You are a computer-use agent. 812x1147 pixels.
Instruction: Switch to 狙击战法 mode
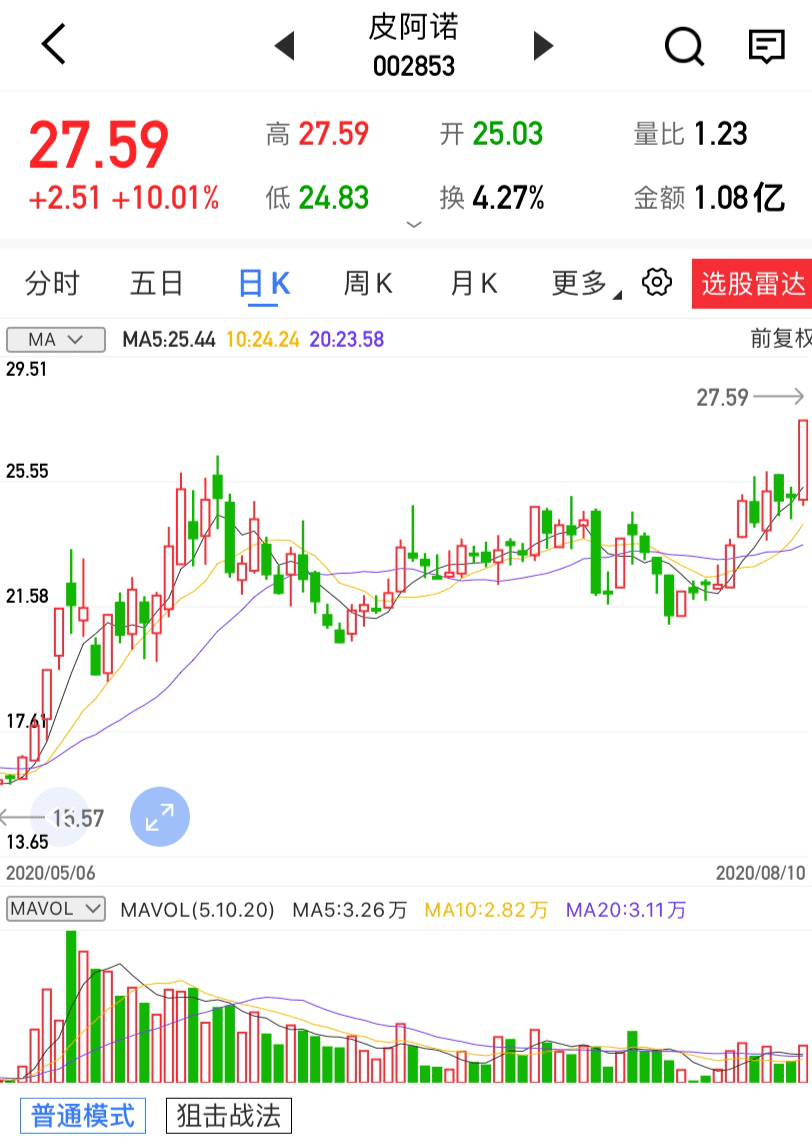pyautogui.click(x=229, y=1115)
